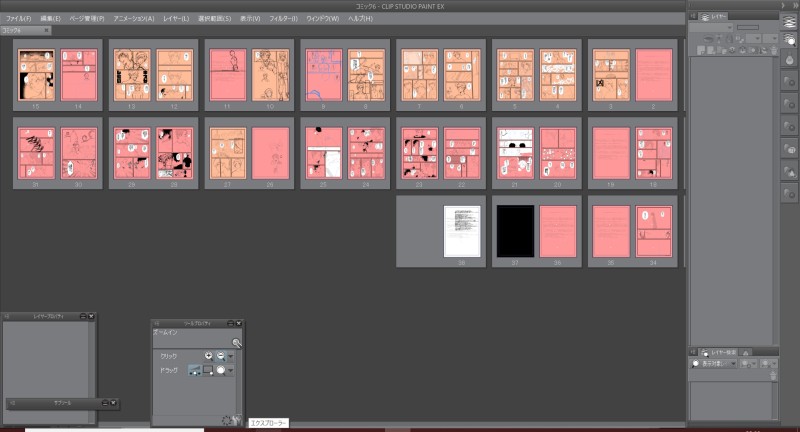
Task: Open the ファイル(F) menu
Action: click(x=18, y=18)
